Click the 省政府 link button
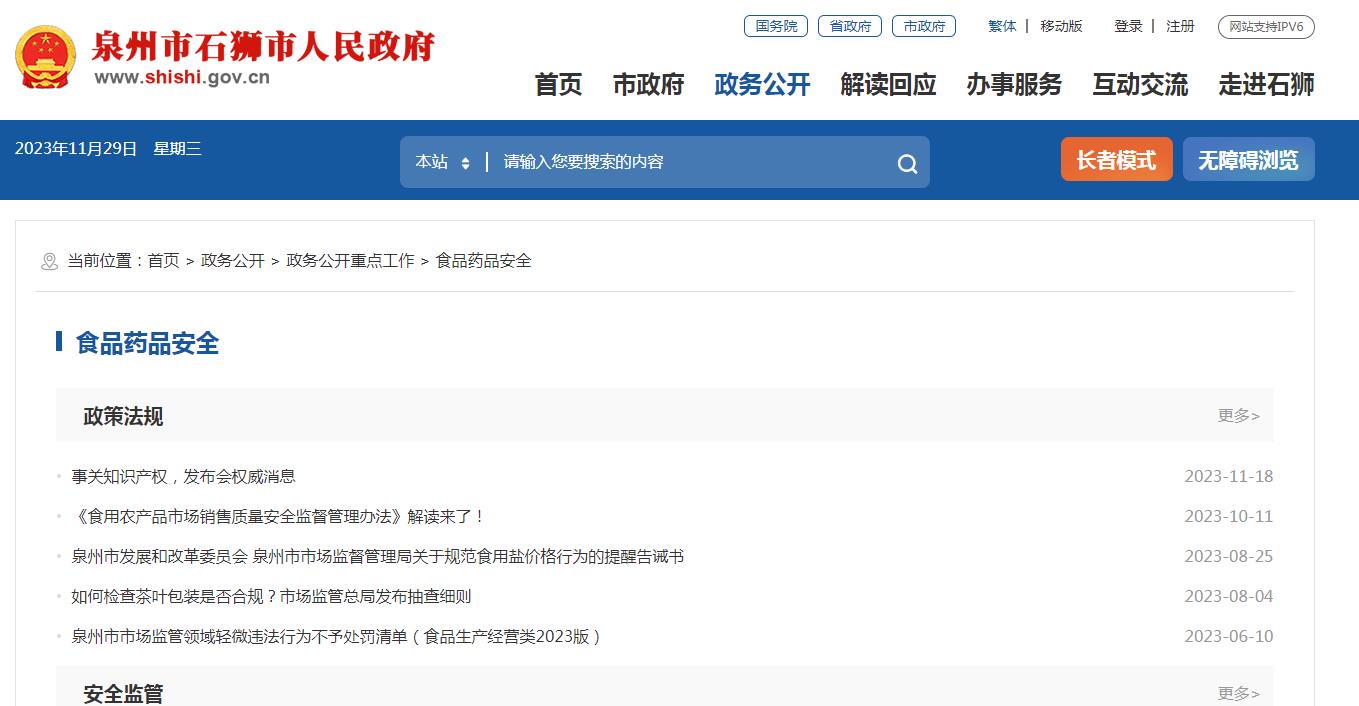Screen dimensions: 1359x706 point(850,26)
